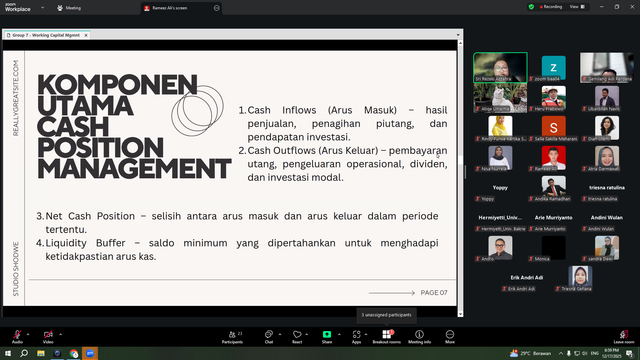This screenshot has height=360, width=640.
Task: Open File Explorer from taskbar
Action: (x=41, y=353)
